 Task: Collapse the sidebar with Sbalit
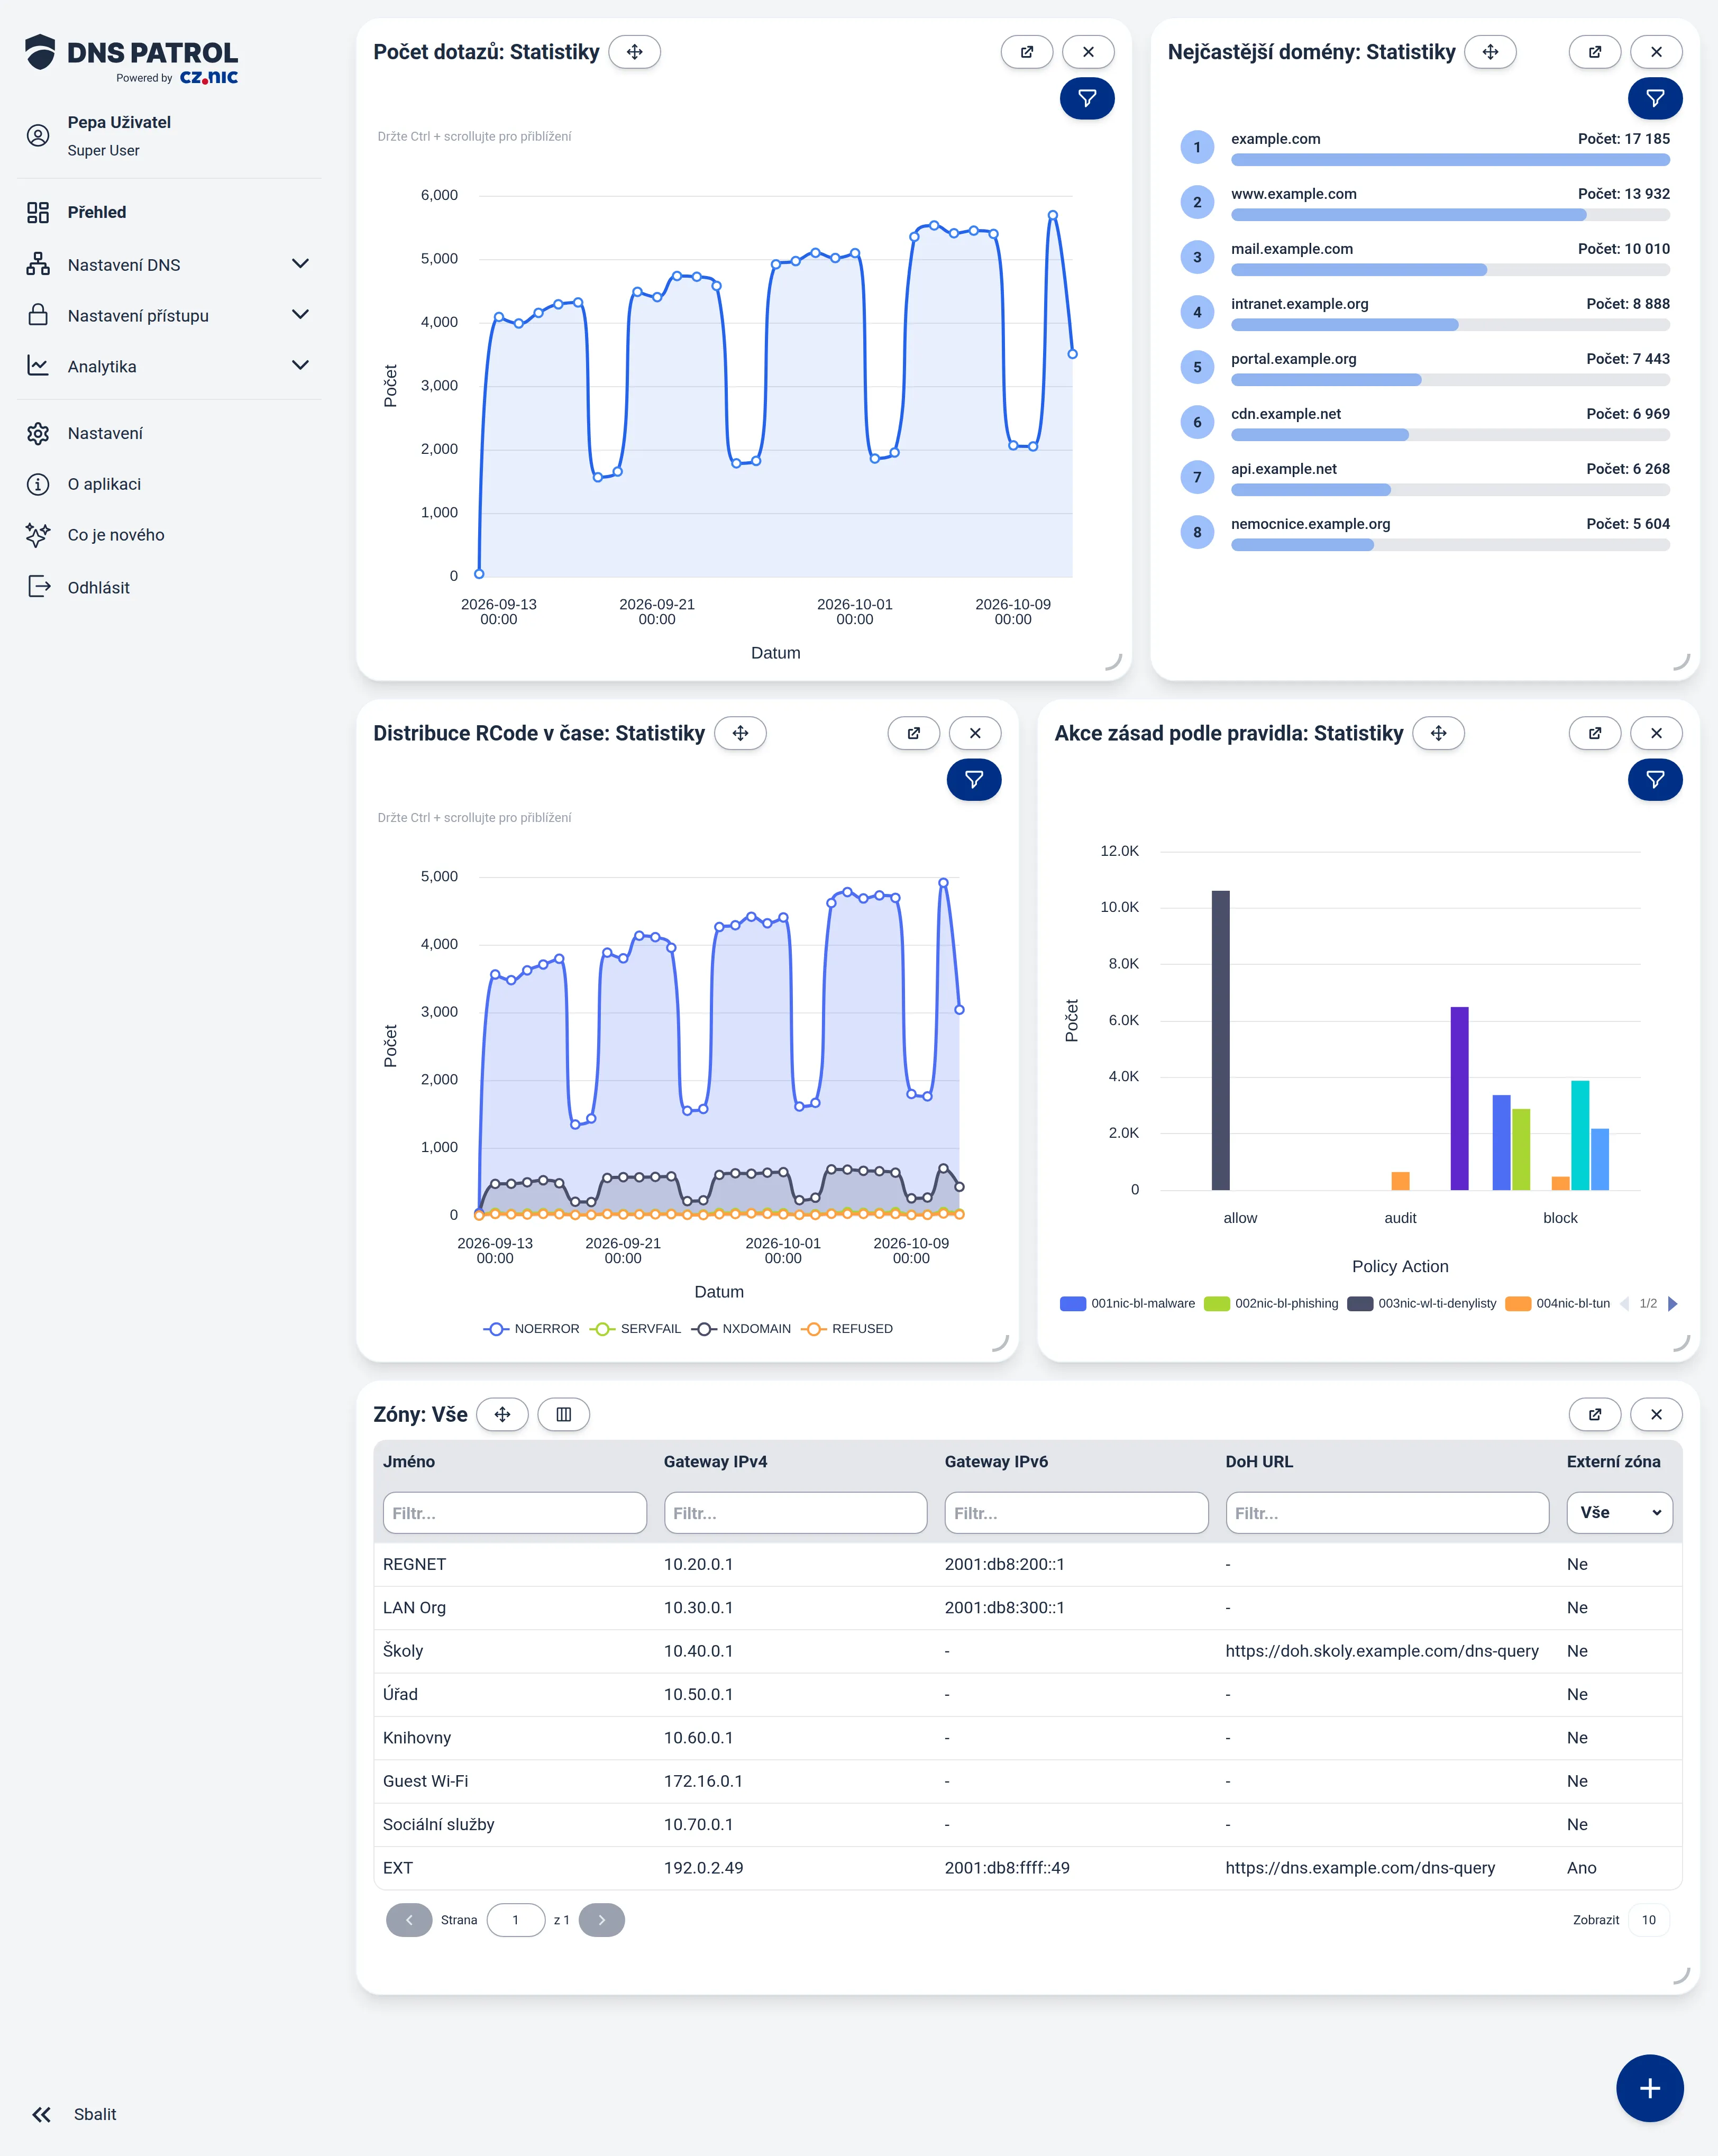[74, 2114]
